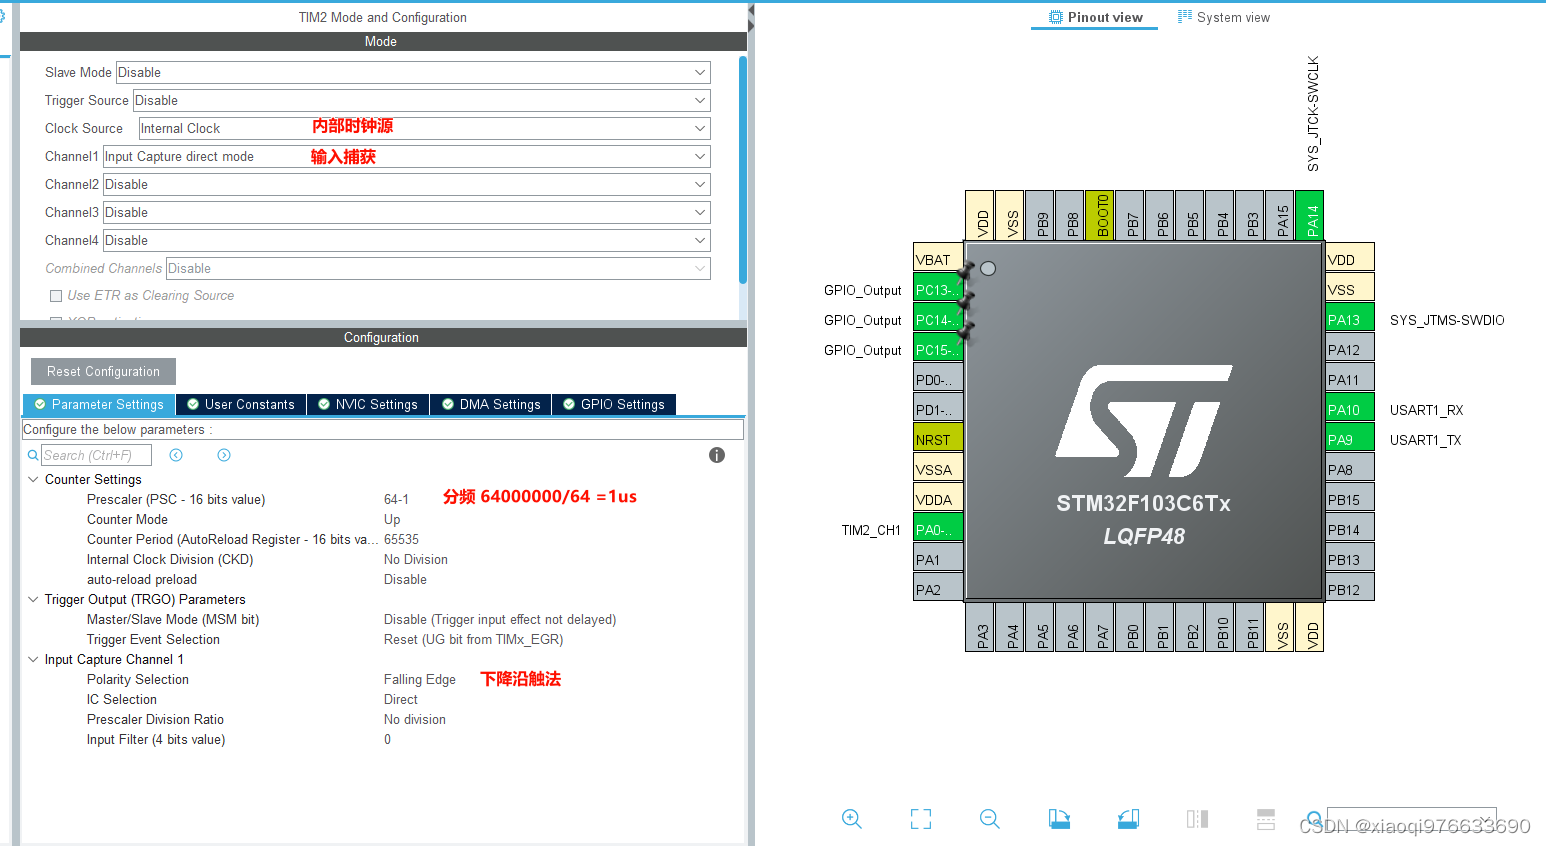Select pin PA14 at the chip top

click(x=1310, y=215)
